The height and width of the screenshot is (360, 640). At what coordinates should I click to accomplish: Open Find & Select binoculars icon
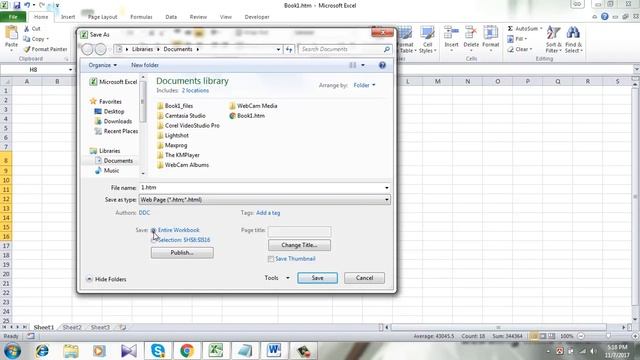[573, 33]
